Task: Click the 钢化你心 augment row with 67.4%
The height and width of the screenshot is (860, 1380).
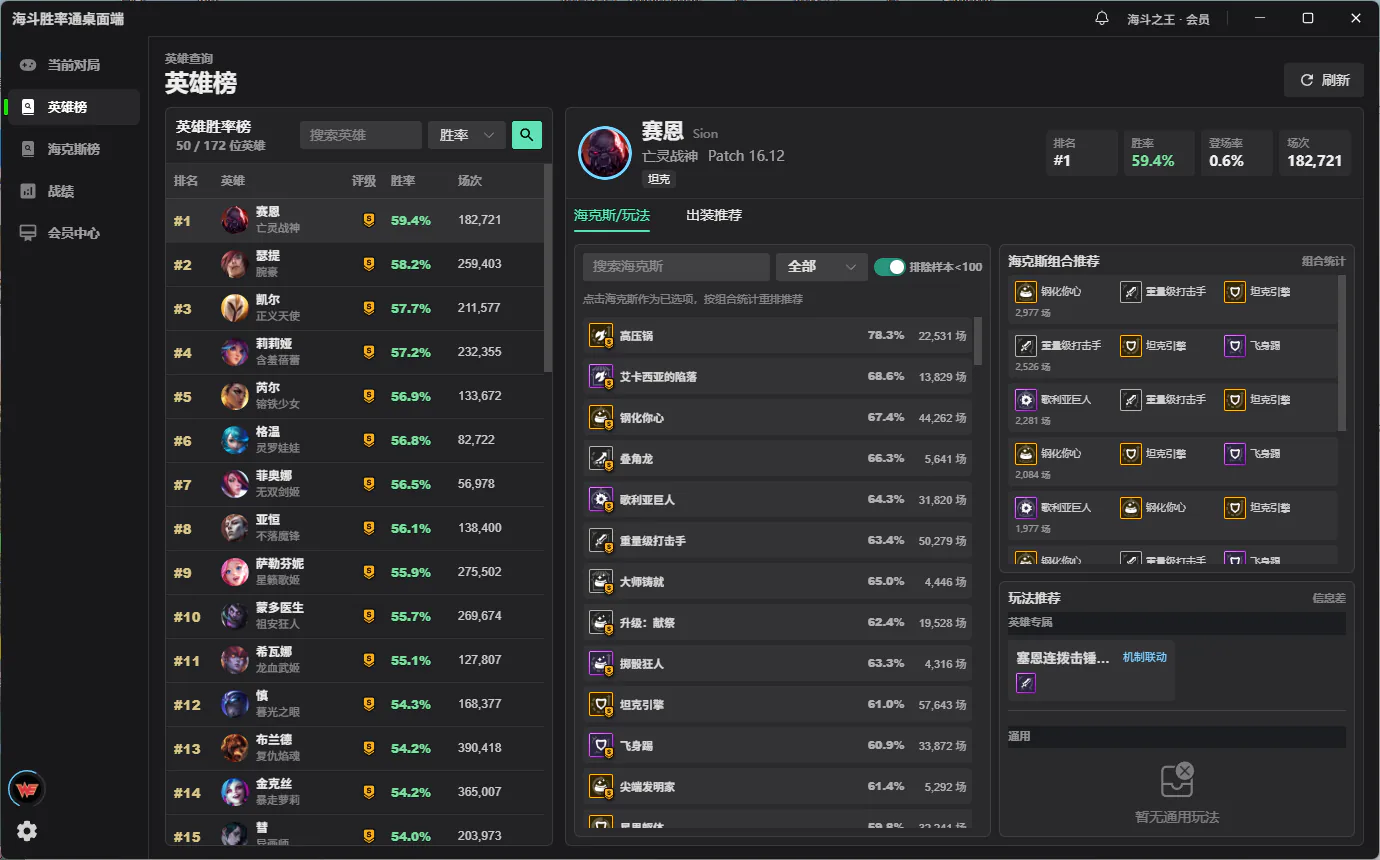Action: (778, 417)
